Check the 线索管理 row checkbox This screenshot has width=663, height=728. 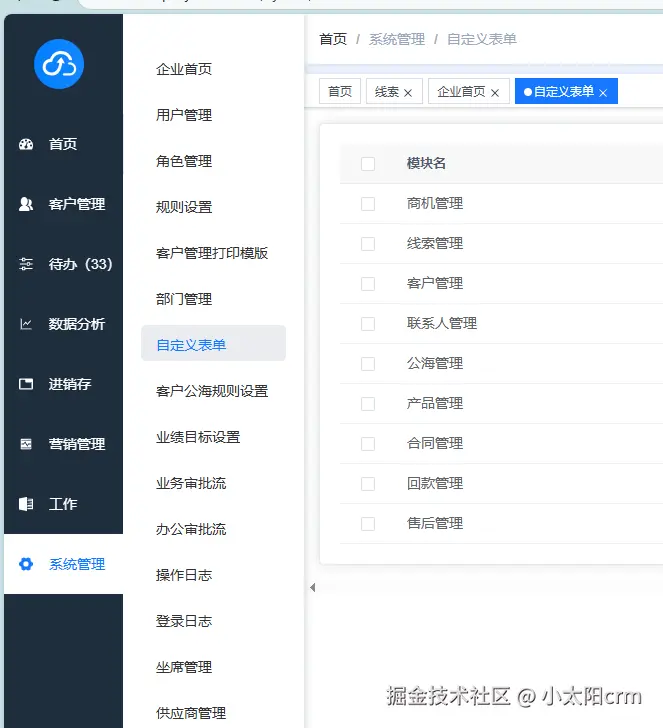(x=368, y=244)
